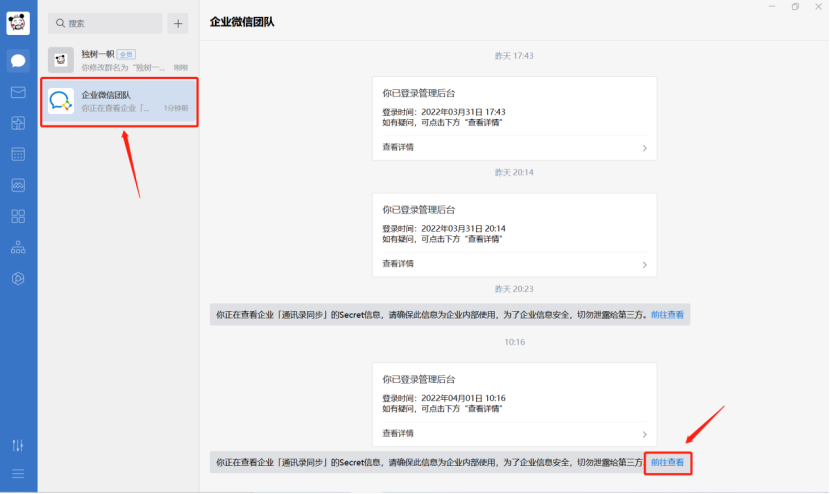830x494 pixels.
Task: Open the hexagon play icon in the sidebar
Action: point(18,279)
